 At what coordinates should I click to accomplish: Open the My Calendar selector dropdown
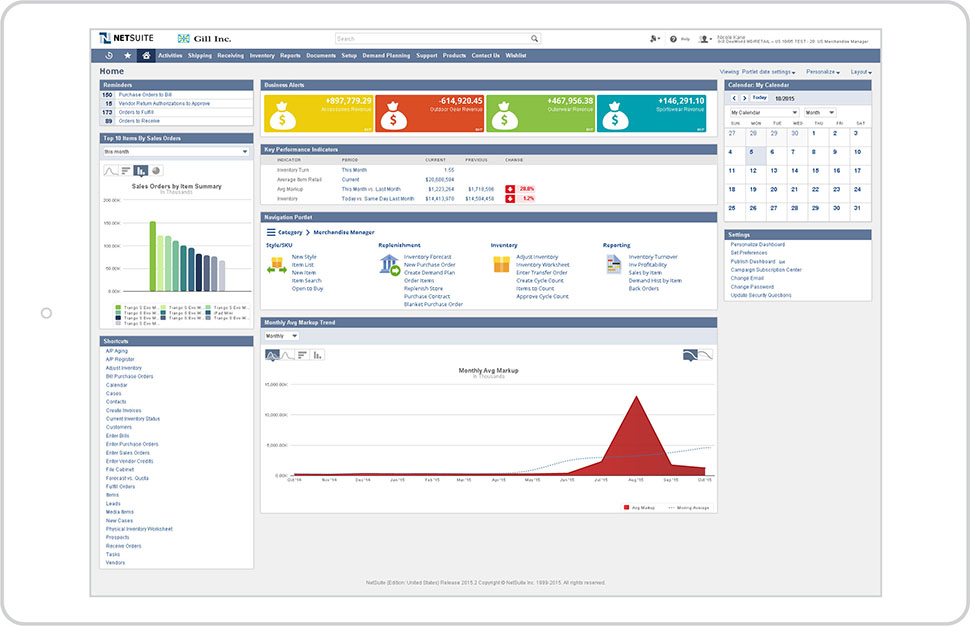764,113
